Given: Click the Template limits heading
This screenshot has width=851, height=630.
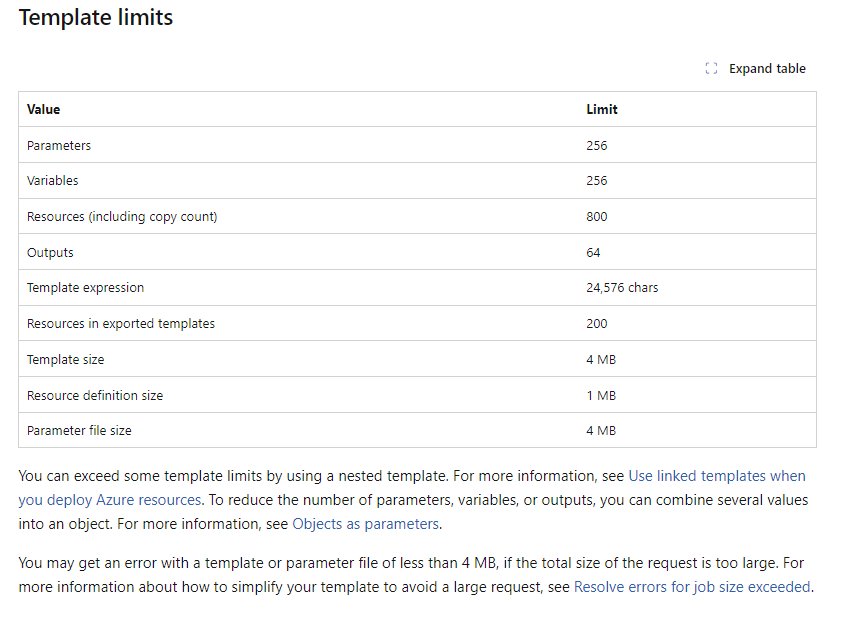Looking at the screenshot, I should point(96,18).
